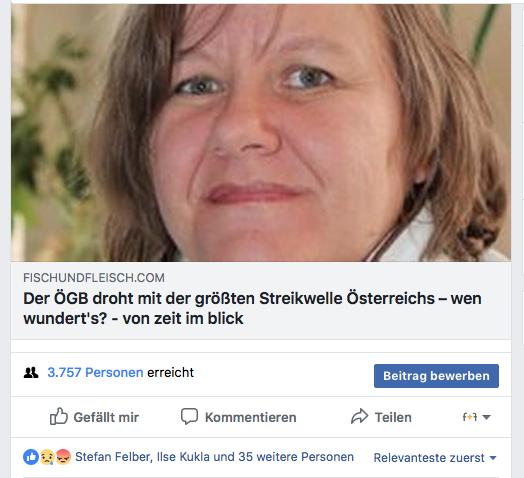The width and height of the screenshot is (524, 478).
Task: Click the sad reaction emoji
Action: [47, 457]
